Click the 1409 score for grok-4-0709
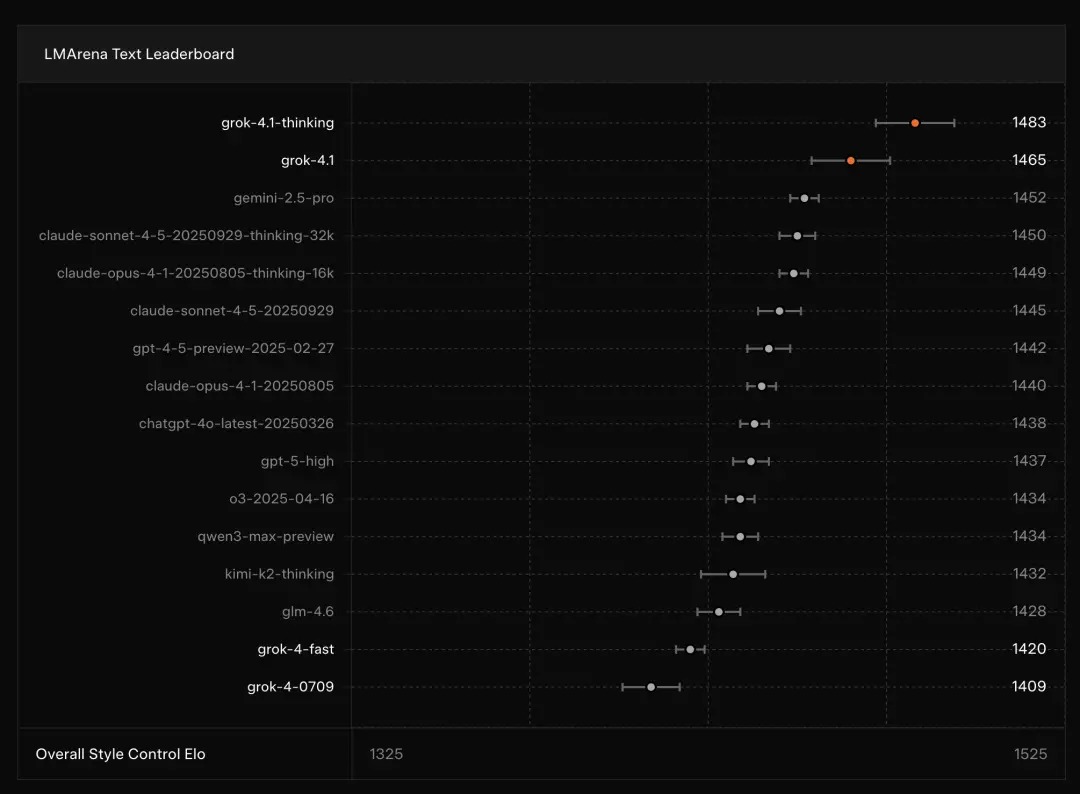Viewport: 1080px width, 794px height. (1030, 686)
